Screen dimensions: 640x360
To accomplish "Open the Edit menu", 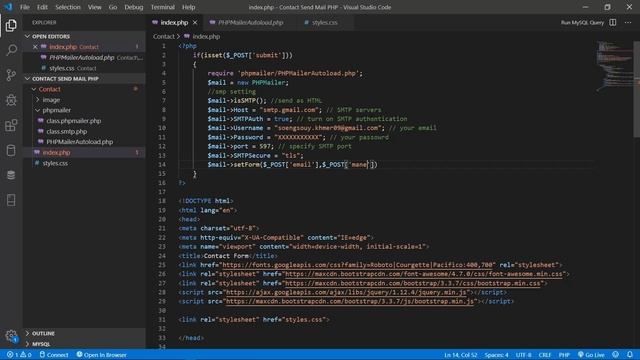I will pos(42,7).
